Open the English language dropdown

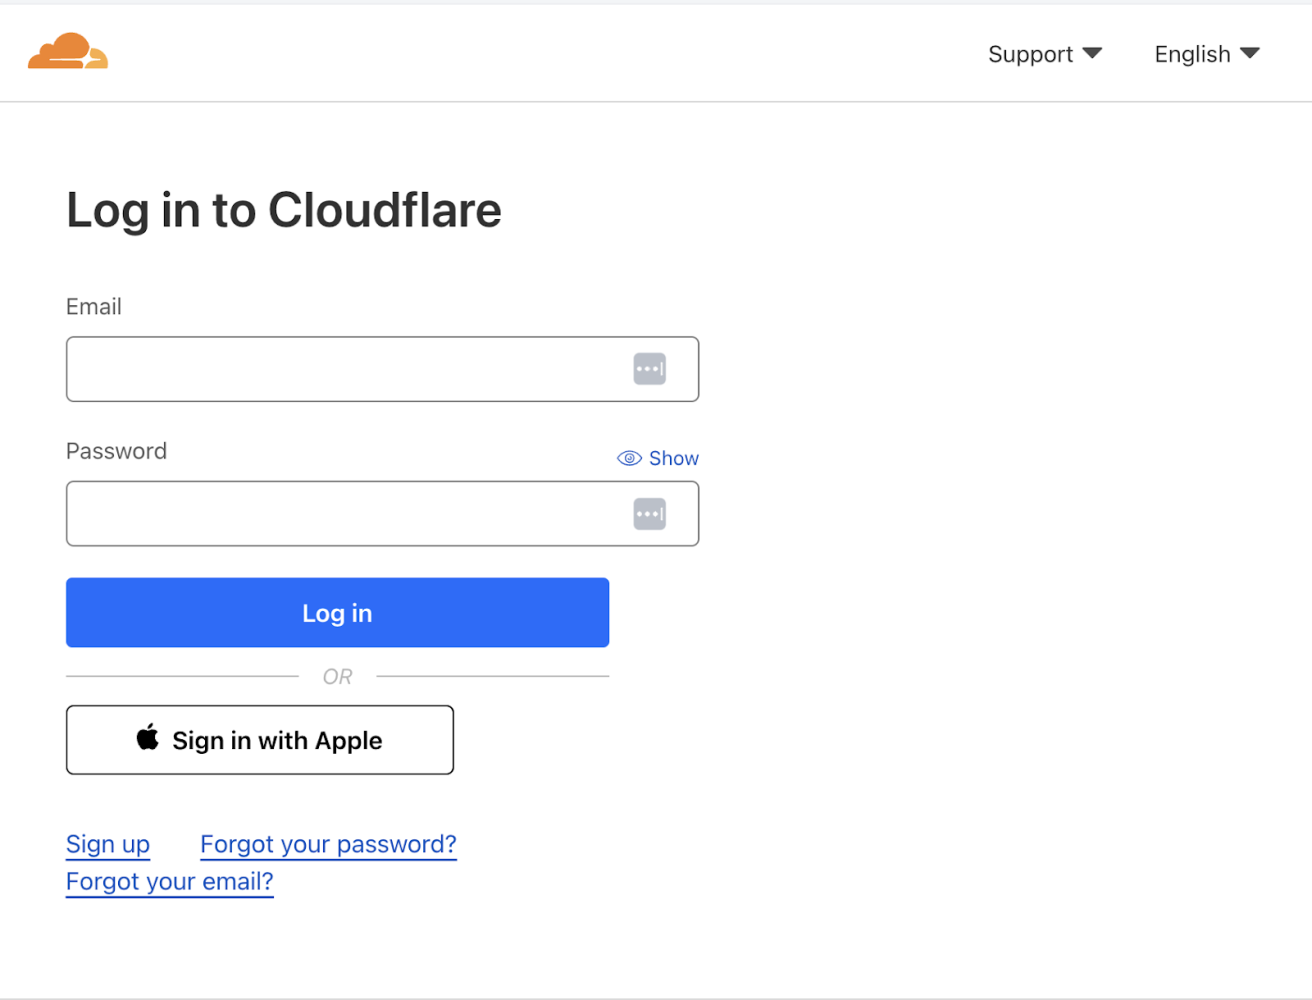click(x=1207, y=54)
